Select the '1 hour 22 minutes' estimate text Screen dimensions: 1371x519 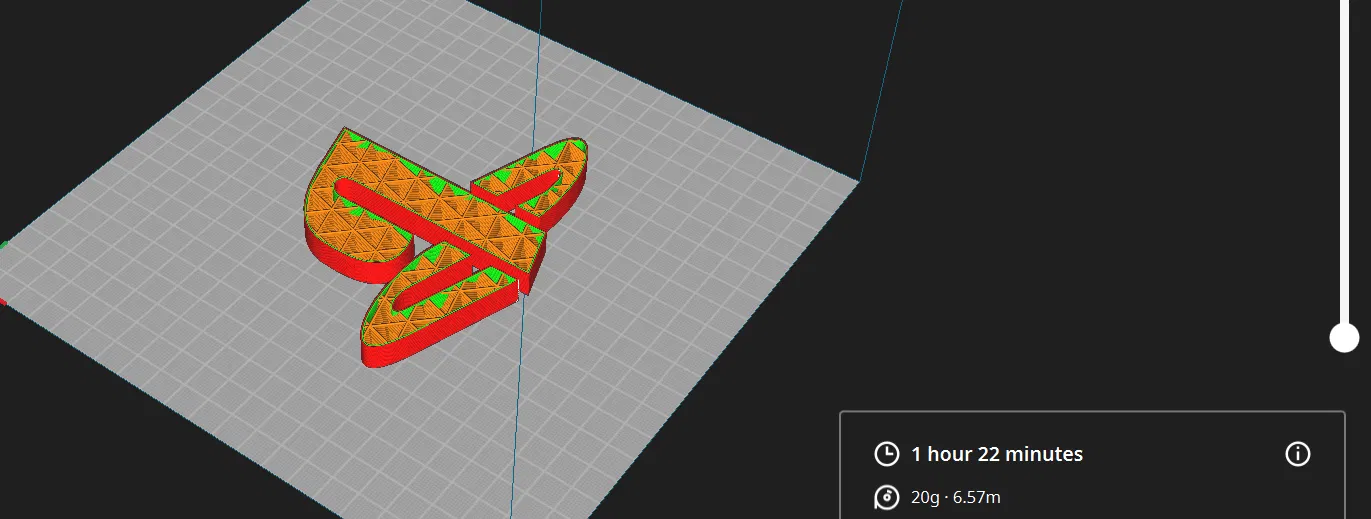pos(997,454)
